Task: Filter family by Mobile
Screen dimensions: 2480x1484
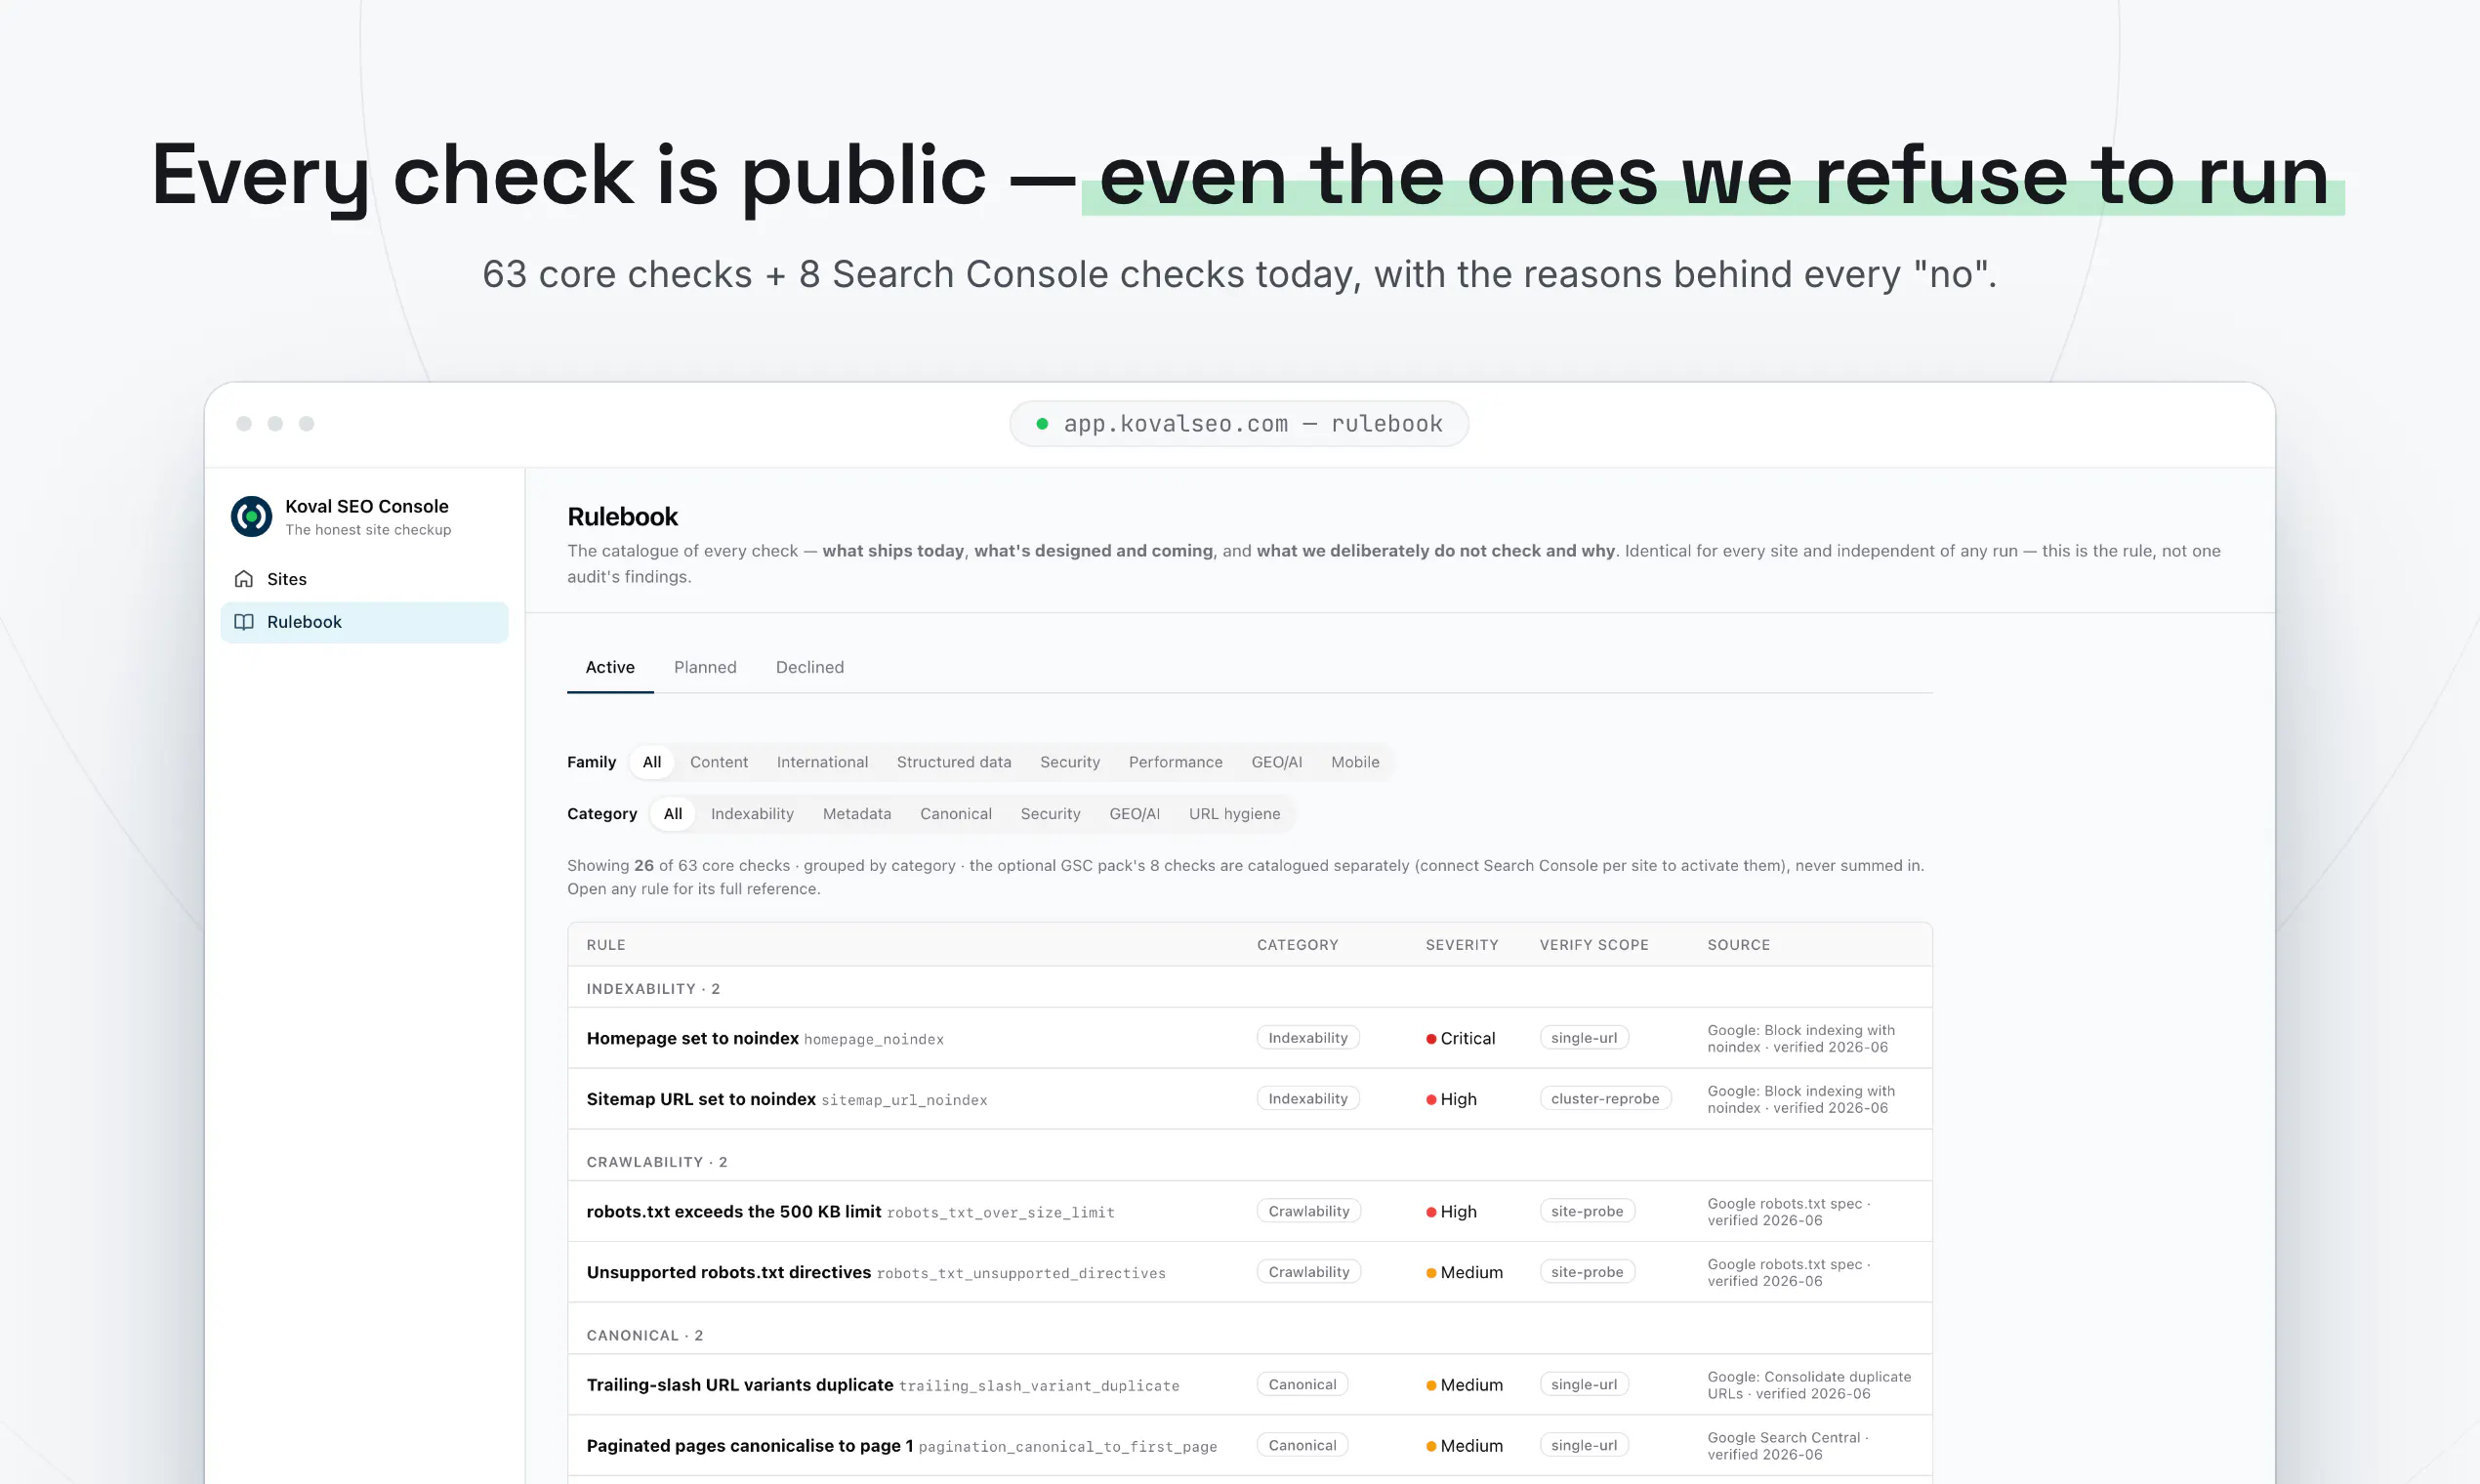Action: 1355,762
